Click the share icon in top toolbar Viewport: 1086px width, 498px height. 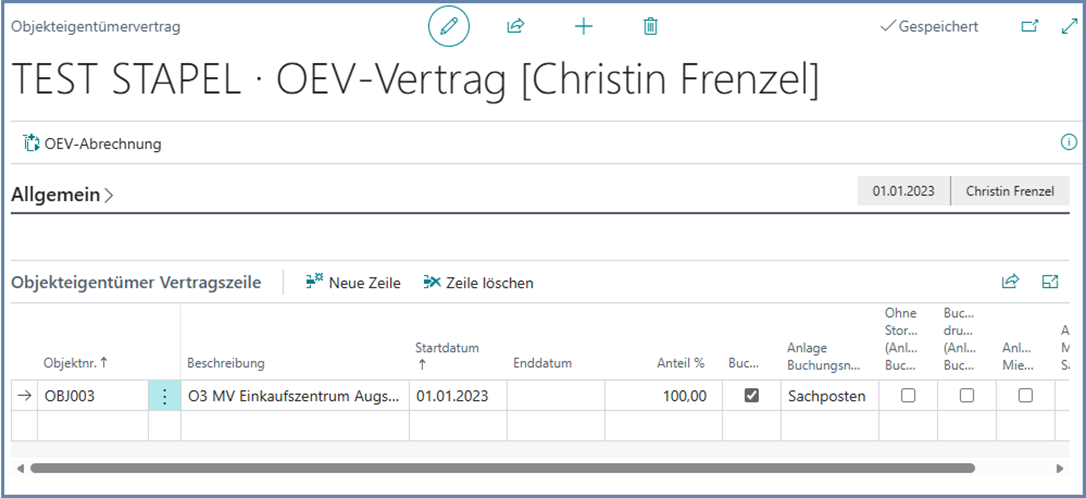pyautogui.click(x=516, y=27)
